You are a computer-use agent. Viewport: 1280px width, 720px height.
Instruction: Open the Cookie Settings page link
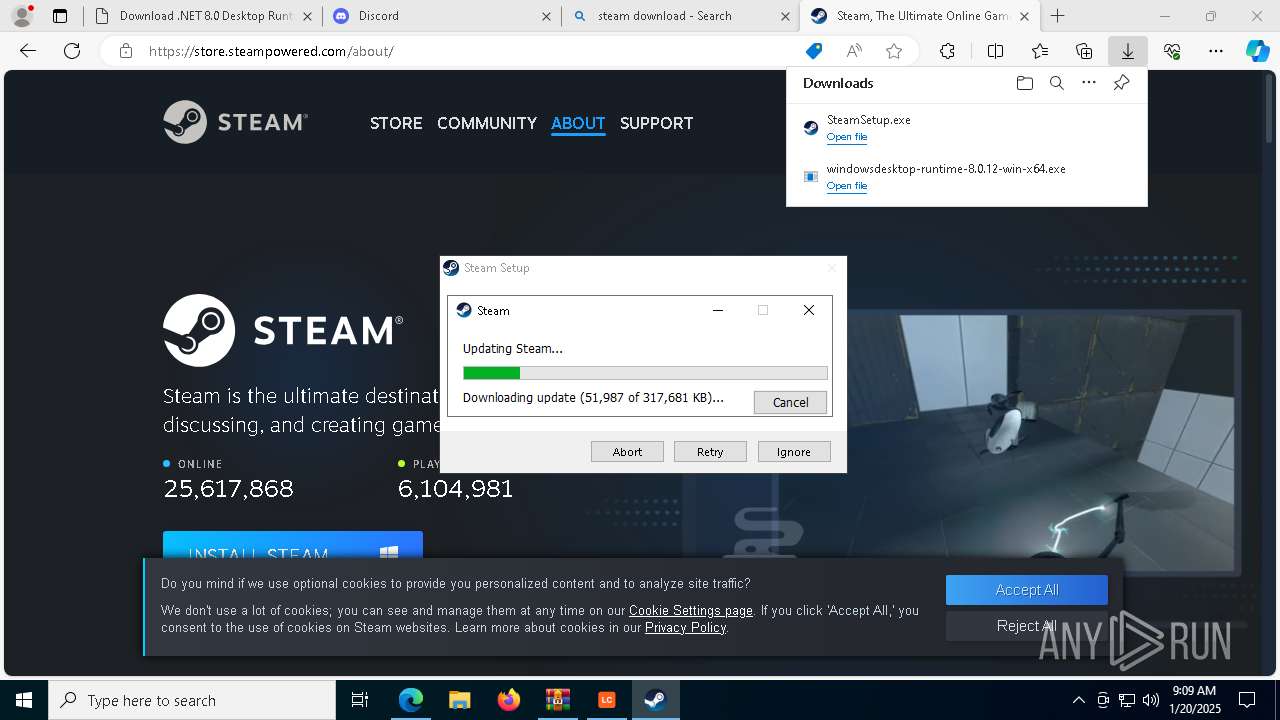691,610
